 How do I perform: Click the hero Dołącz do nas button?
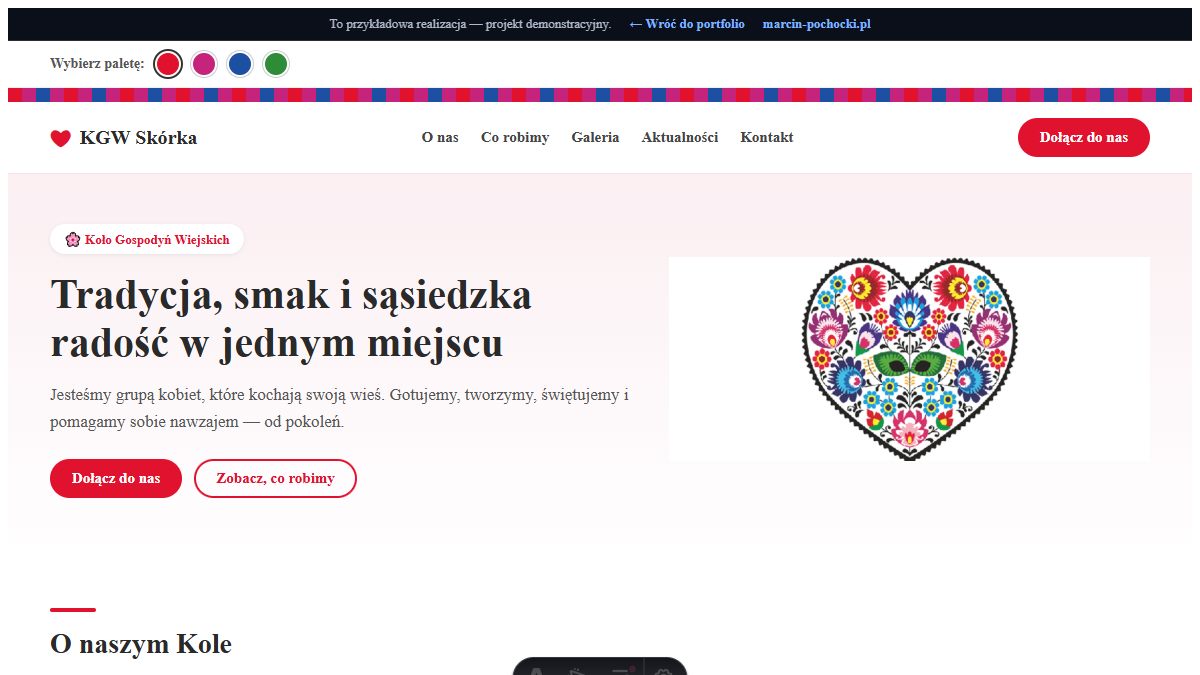pos(116,479)
